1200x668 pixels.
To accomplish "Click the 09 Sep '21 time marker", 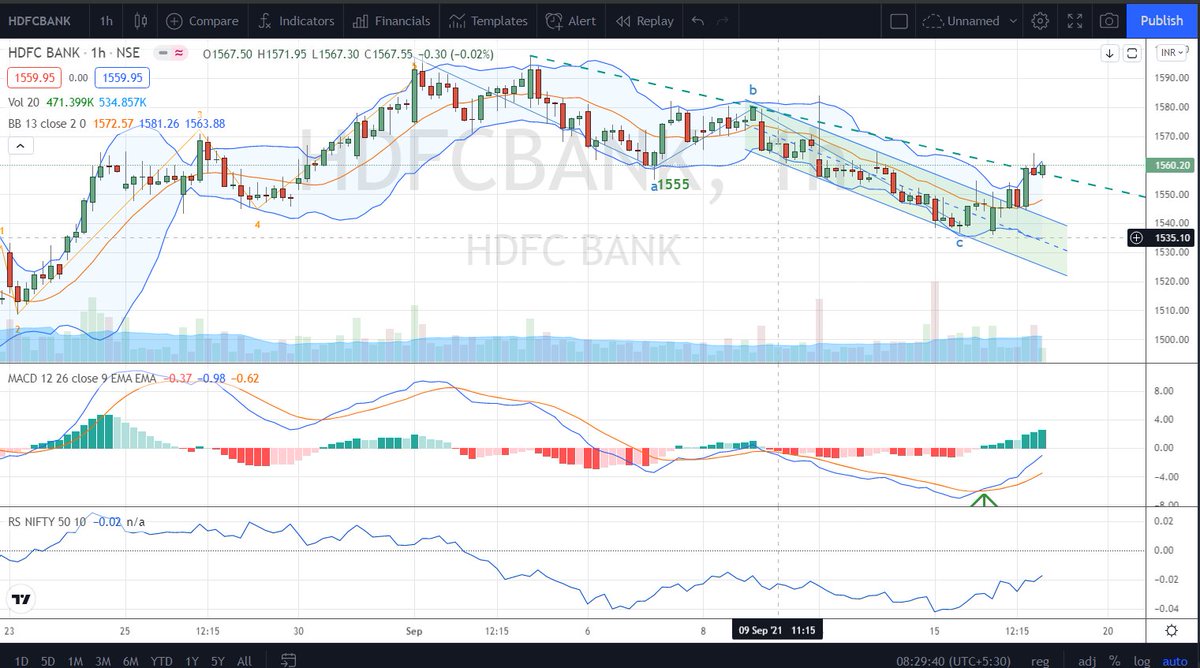I will coord(778,631).
